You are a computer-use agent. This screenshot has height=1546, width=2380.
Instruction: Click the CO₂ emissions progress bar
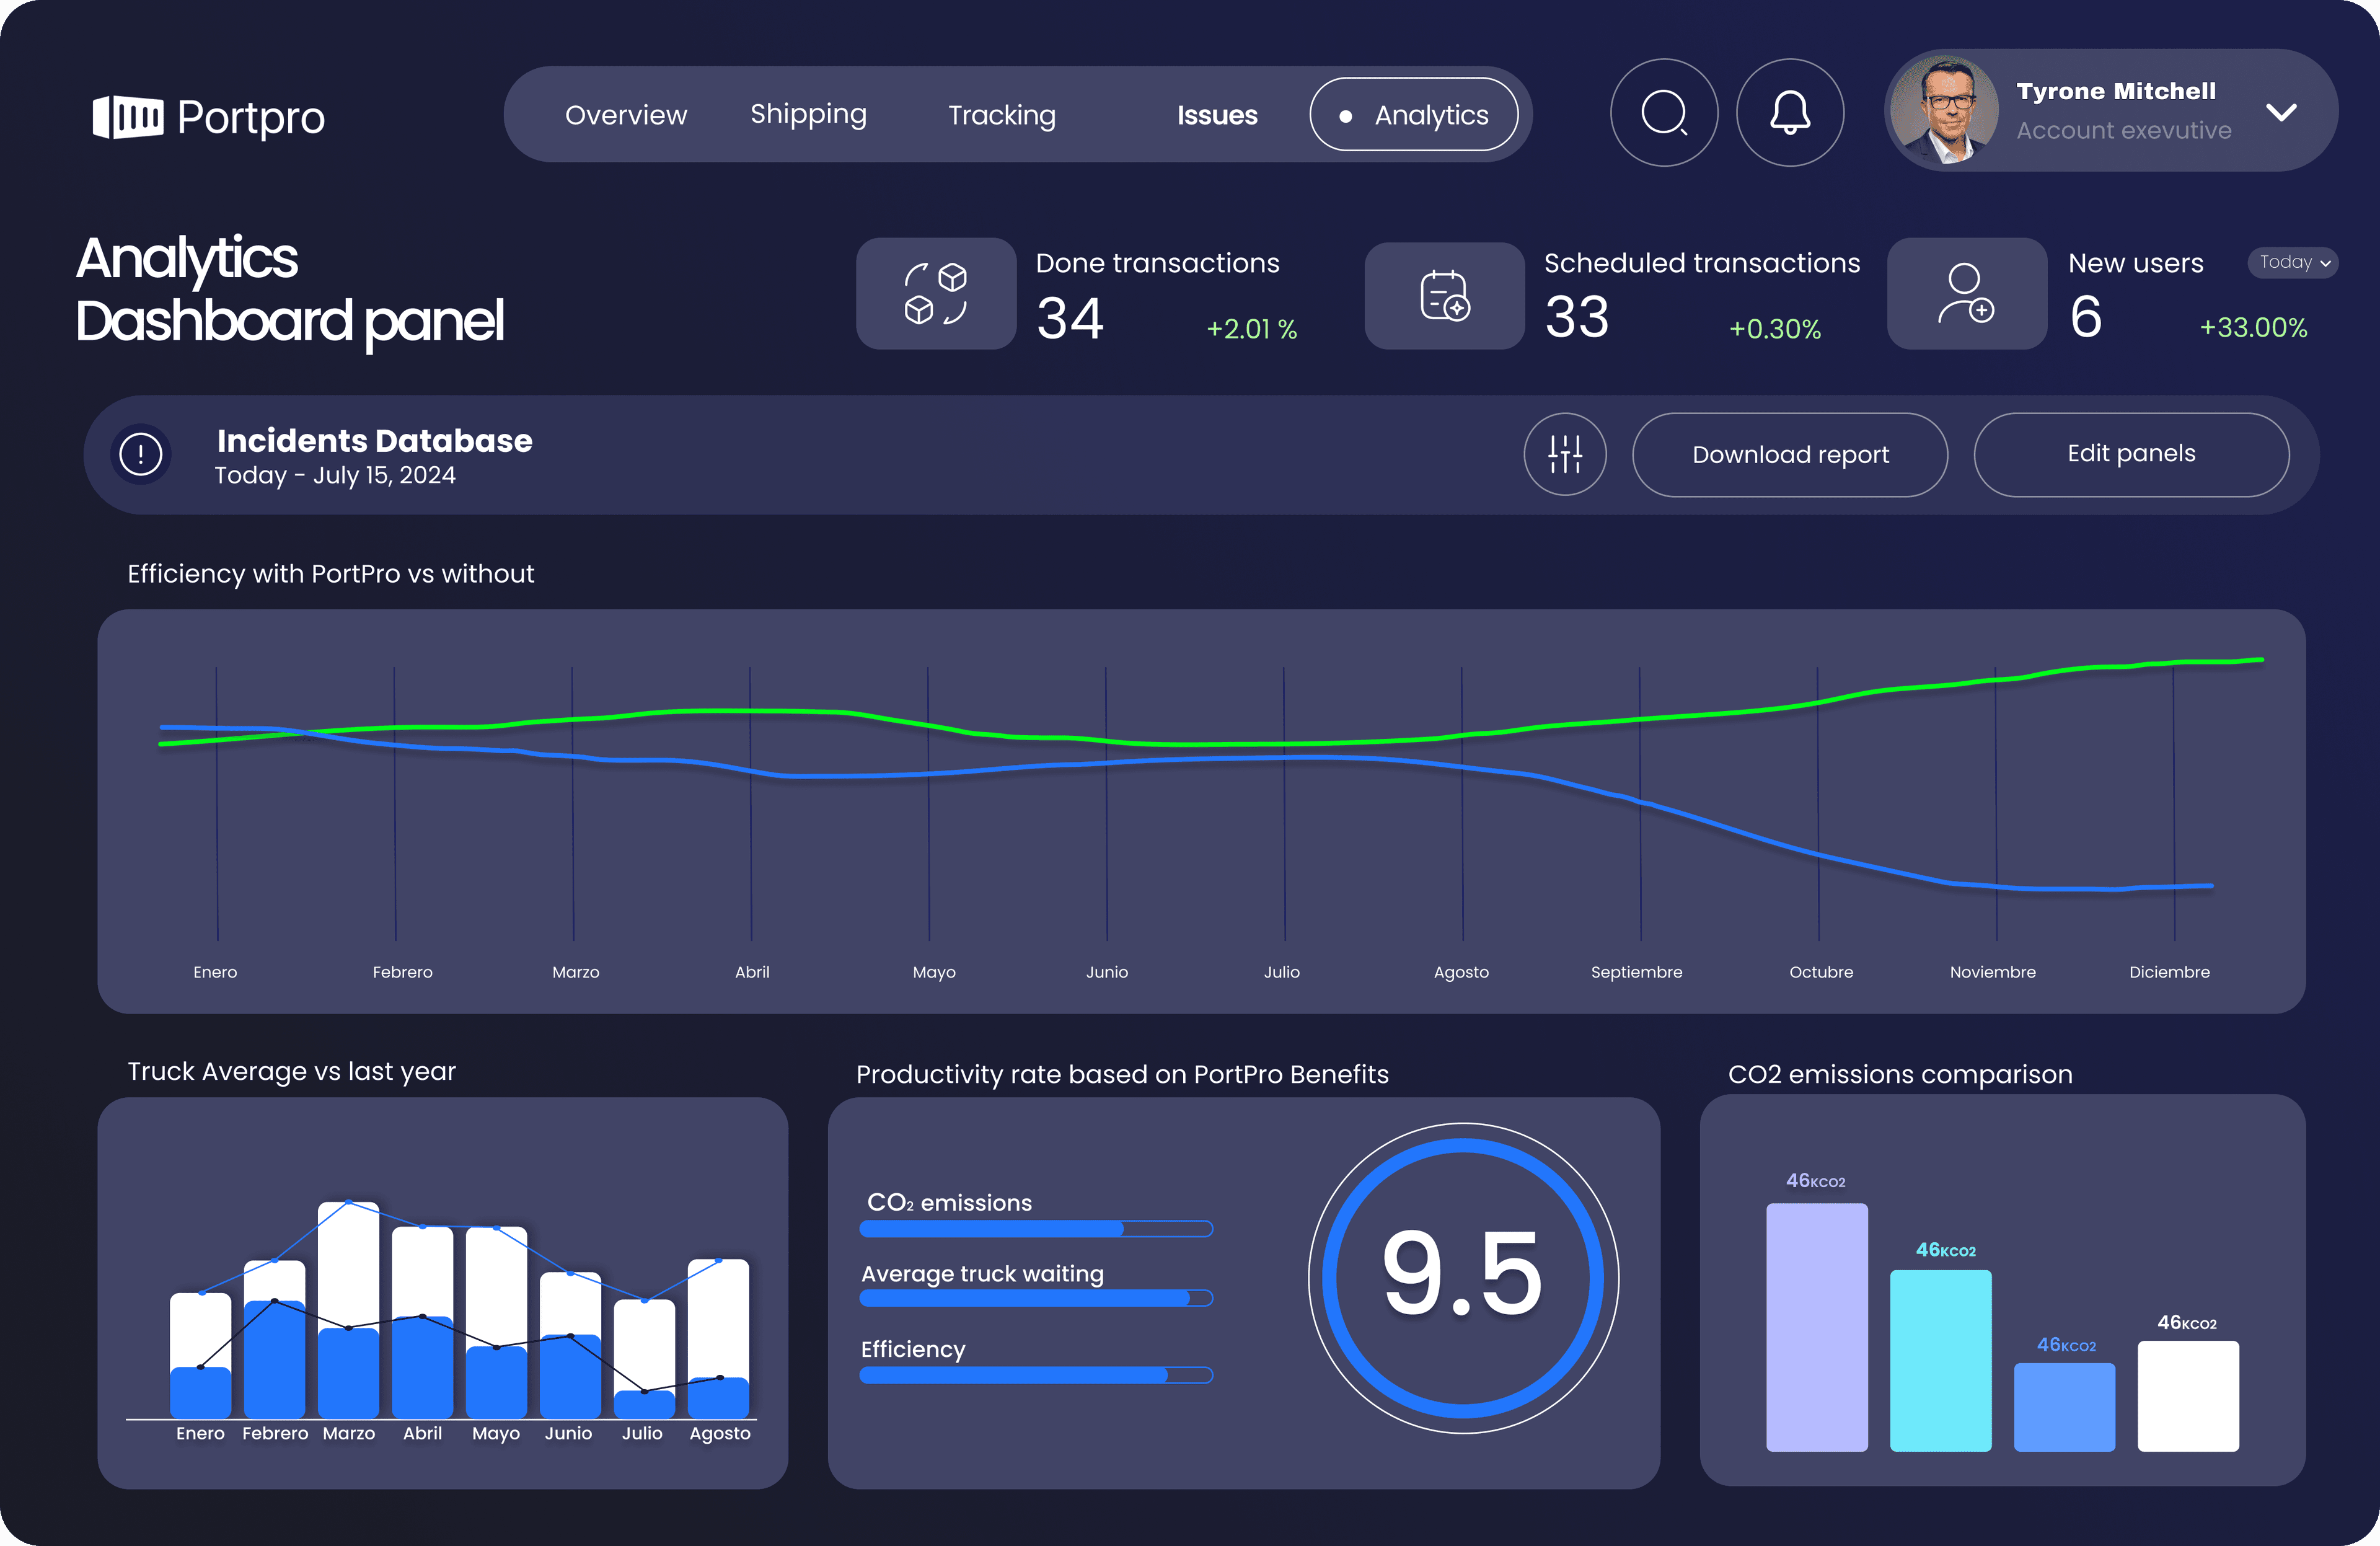1036,1228
